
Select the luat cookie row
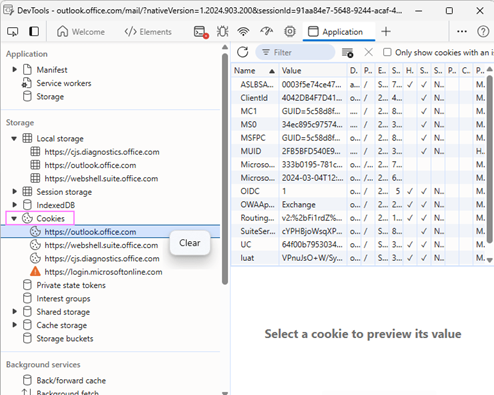359,258
